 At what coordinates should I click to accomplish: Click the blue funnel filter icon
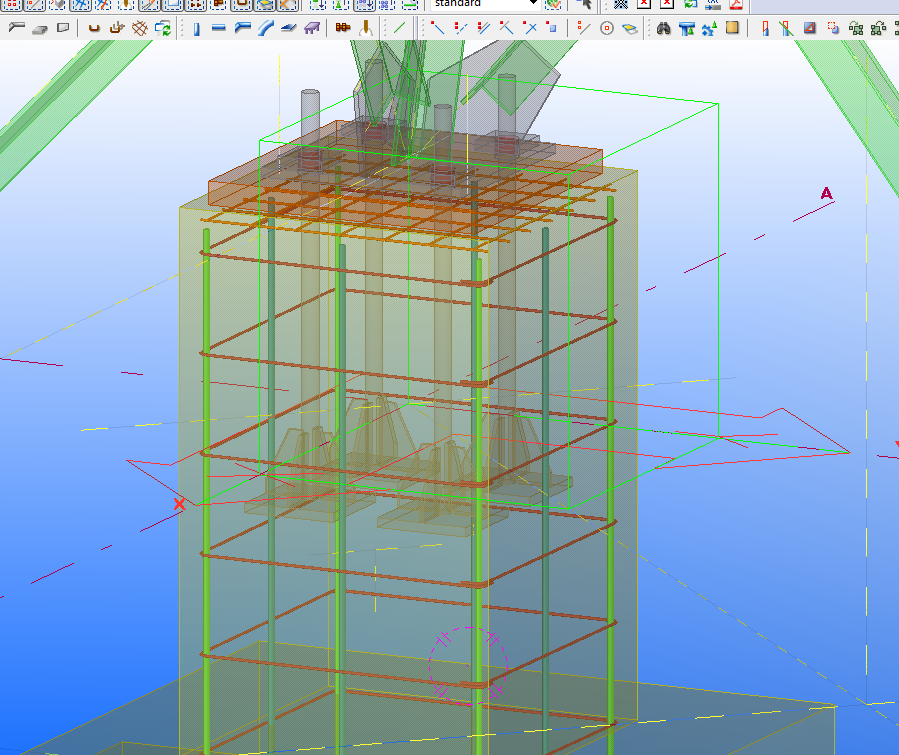point(688,28)
